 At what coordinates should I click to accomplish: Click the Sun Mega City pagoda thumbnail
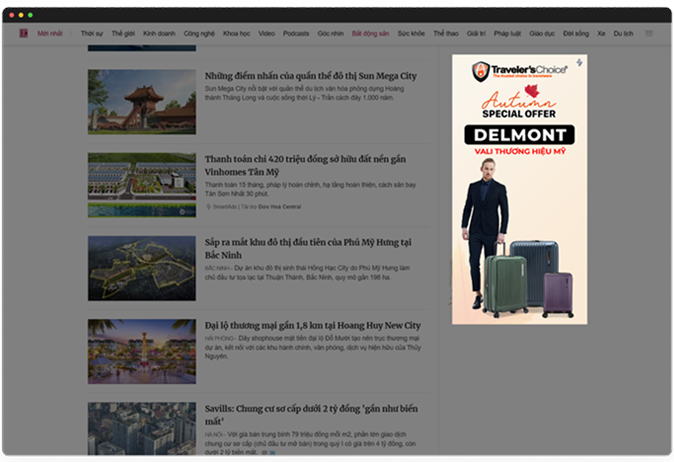[x=142, y=102]
